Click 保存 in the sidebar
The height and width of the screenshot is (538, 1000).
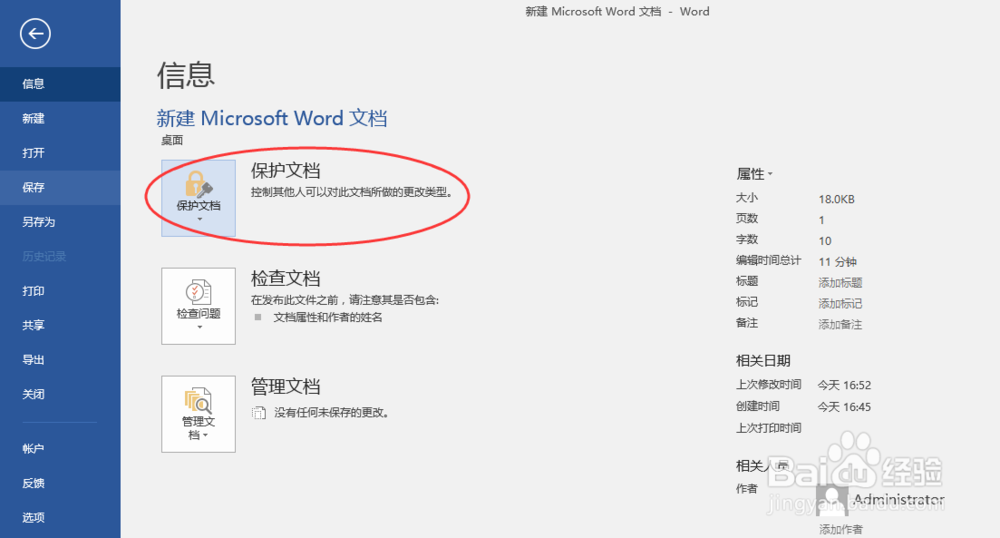(x=60, y=187)
